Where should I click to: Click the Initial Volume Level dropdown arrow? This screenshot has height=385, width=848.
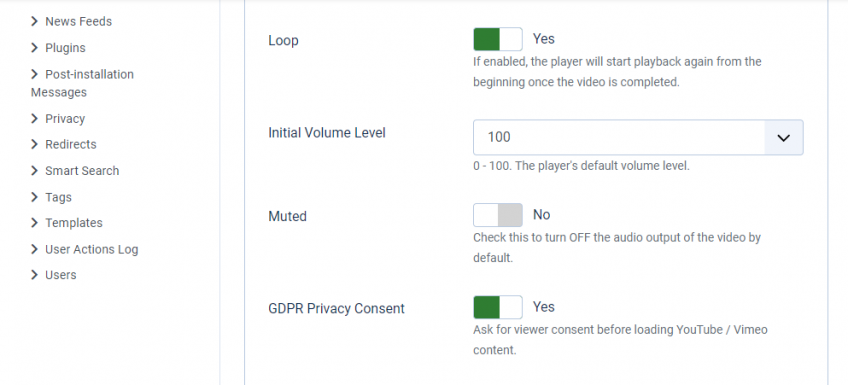(784, 137)
